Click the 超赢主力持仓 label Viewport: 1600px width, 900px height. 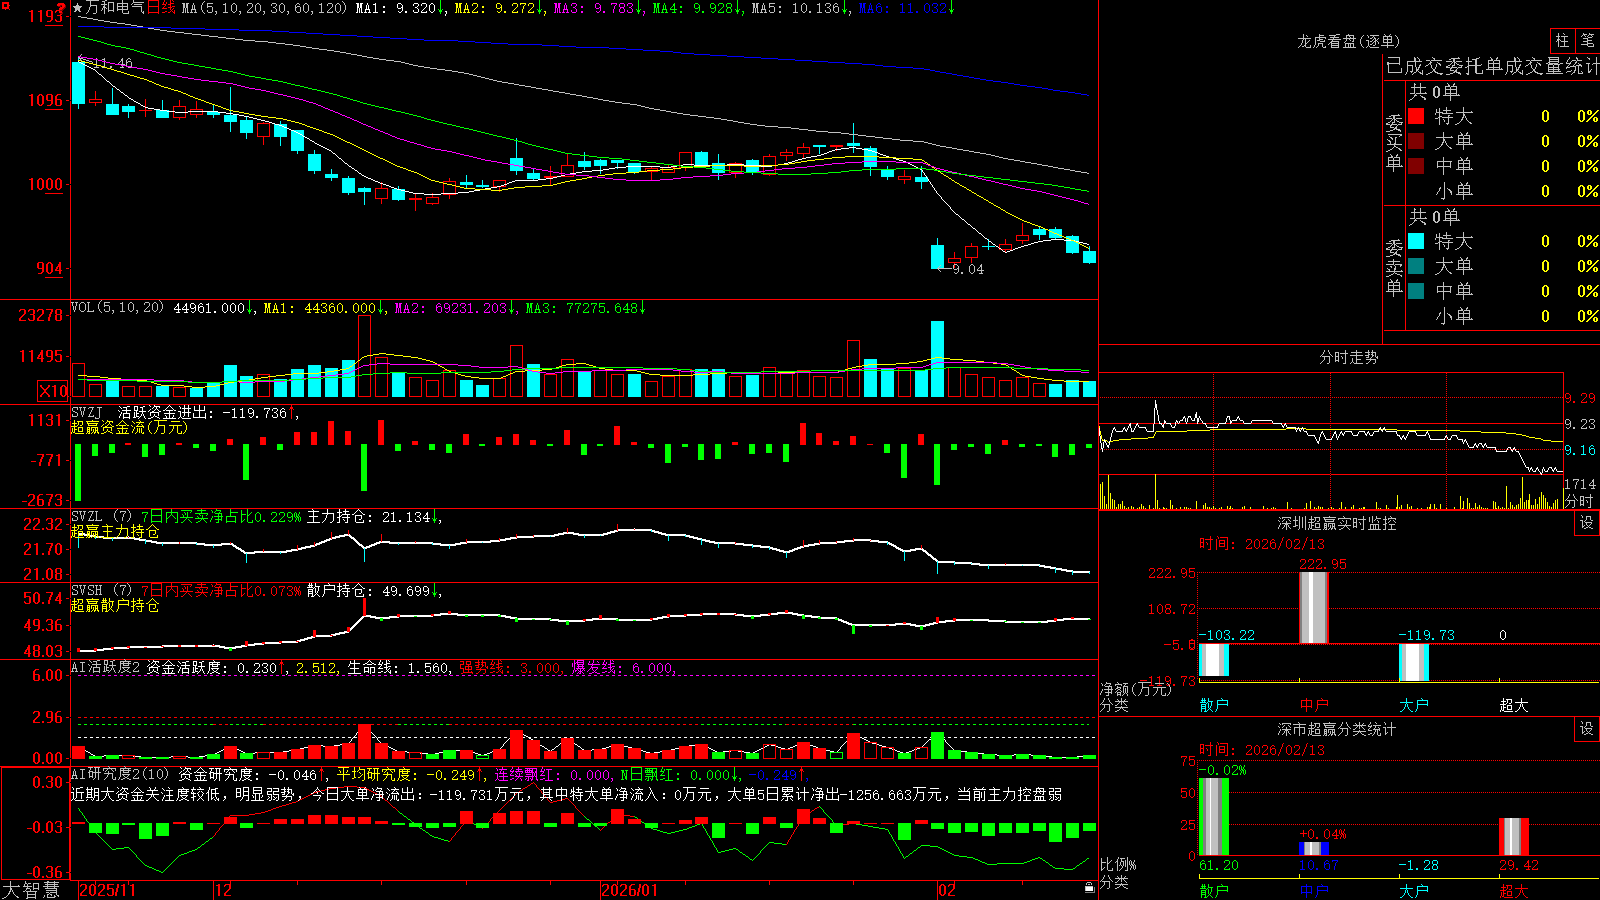[x=115, y=532]
